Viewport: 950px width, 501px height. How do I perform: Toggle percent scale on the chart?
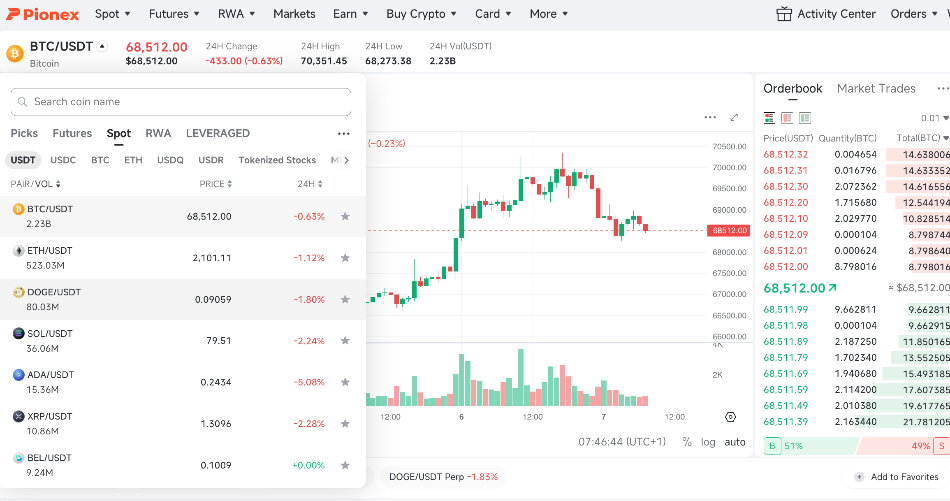[686, 442]
